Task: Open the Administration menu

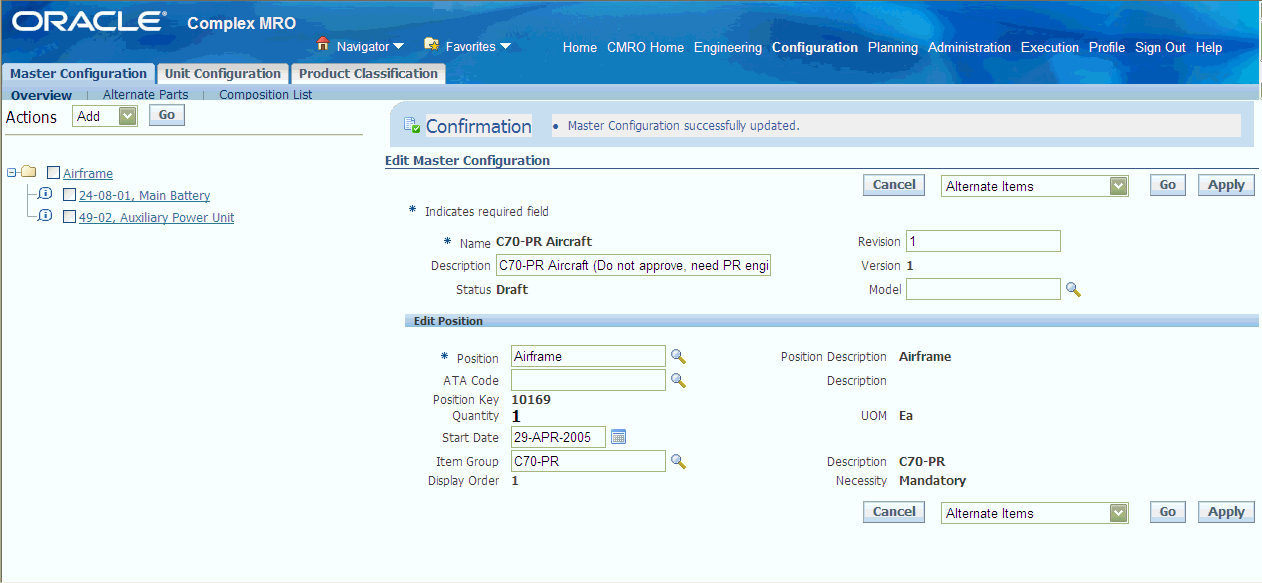Action: [x=970, y=47]
